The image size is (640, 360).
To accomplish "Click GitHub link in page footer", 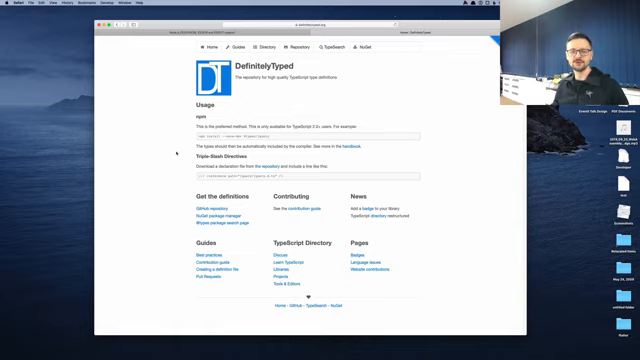I will coord(296,306).
